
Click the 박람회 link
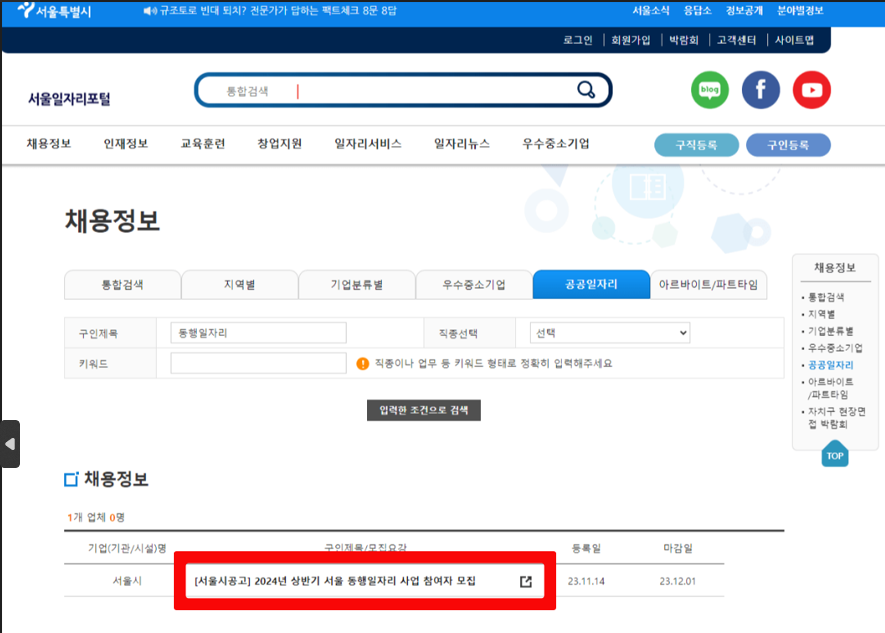point(684,40)
